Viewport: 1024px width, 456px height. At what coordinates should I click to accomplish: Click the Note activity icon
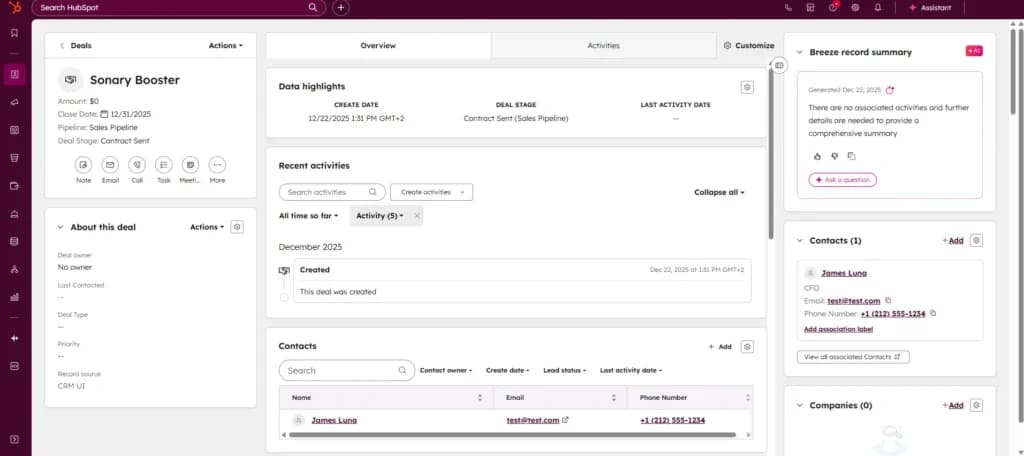click(x=84, y=165)
